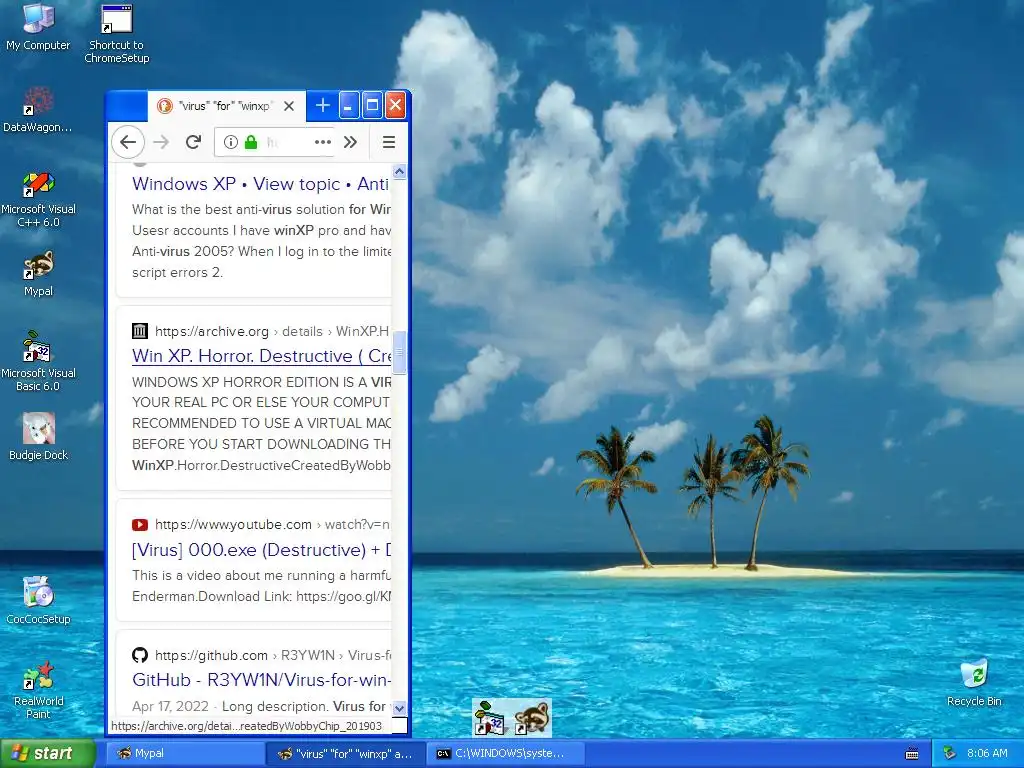Open Win XP Horror Destructive result link

click(x=261, y=356)
